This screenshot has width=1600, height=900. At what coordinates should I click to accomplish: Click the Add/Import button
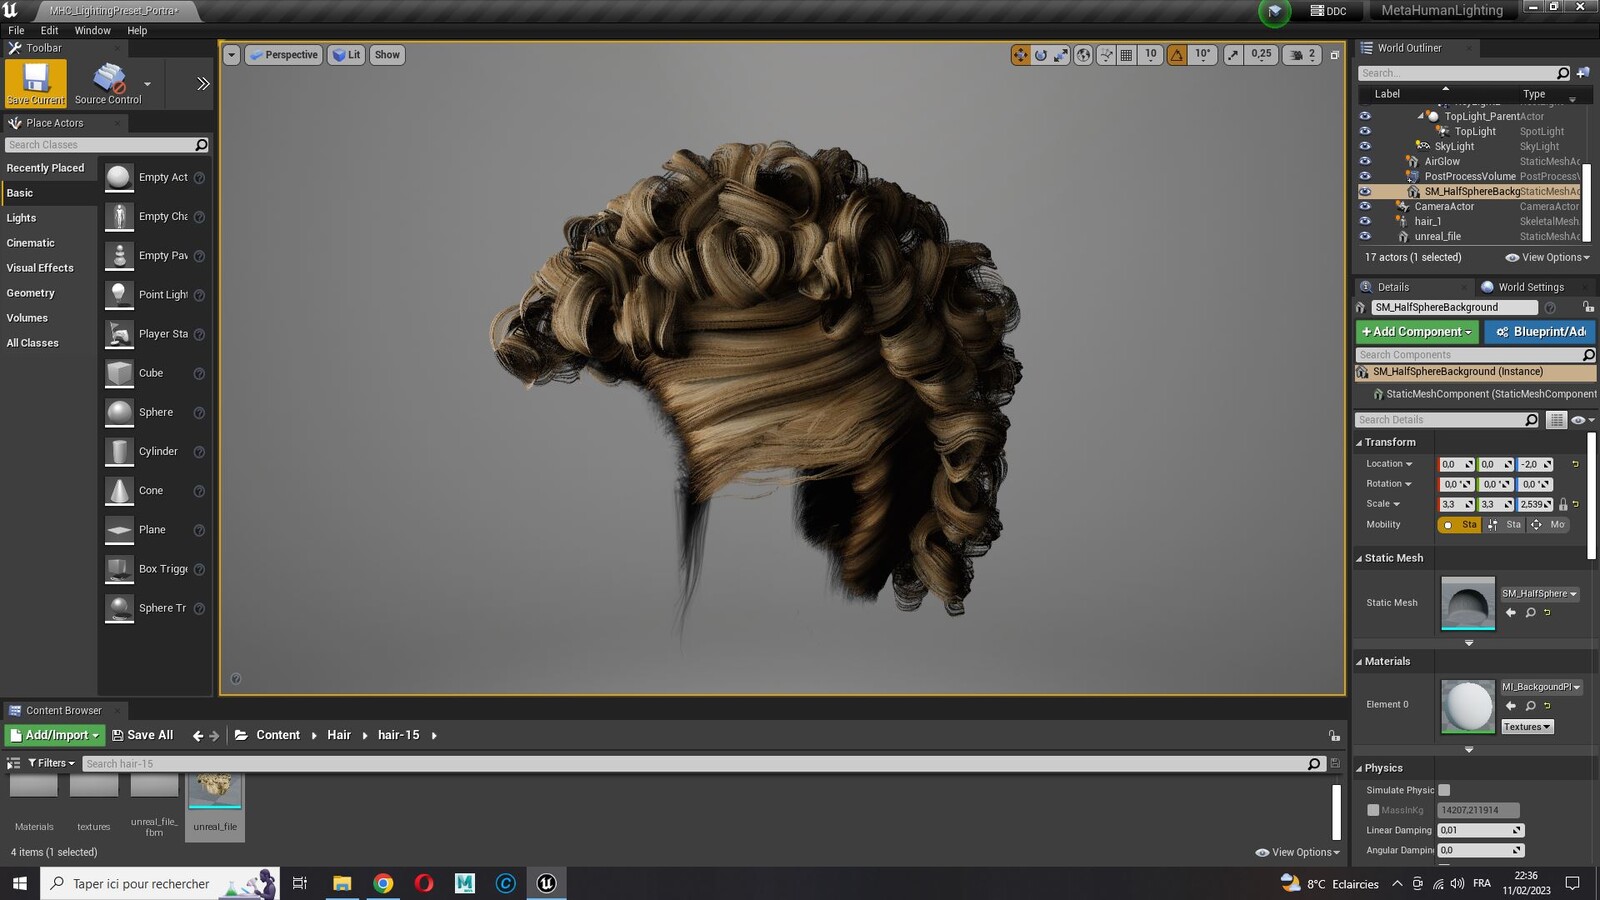click(x=55, y=735)
